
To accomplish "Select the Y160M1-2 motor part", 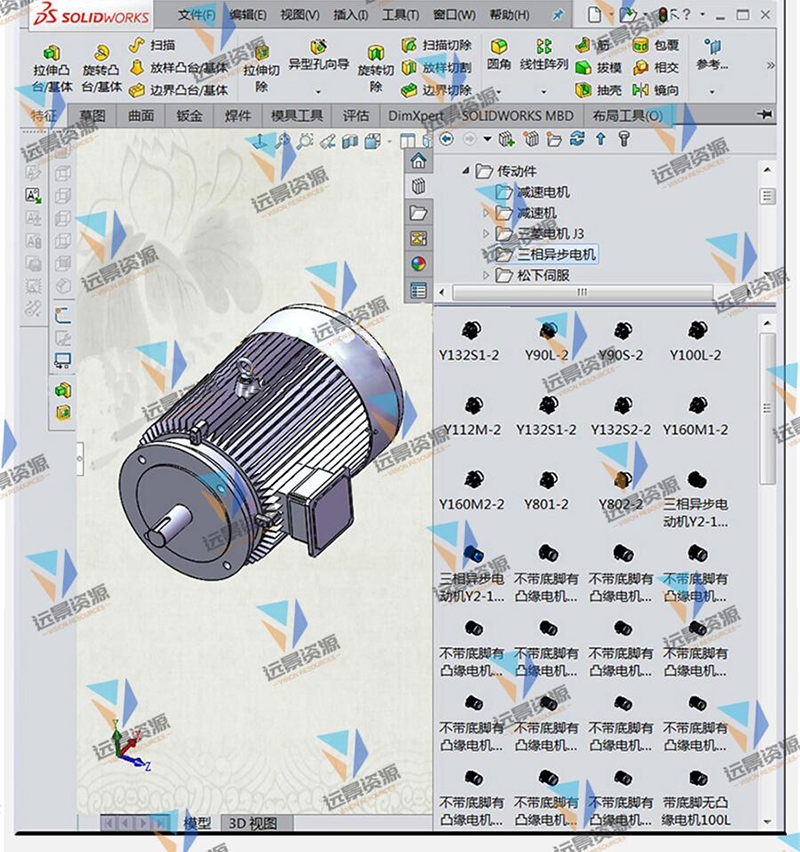I will [696, 416].
